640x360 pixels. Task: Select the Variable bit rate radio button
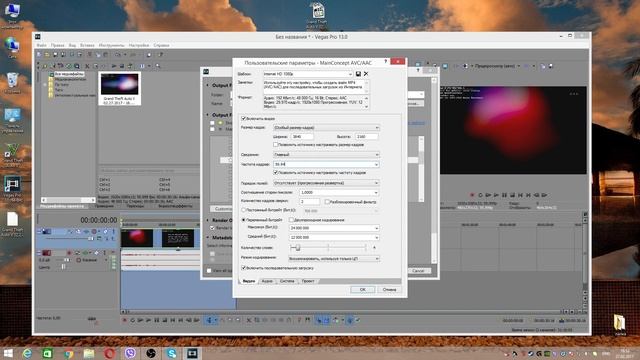pos(244,220)
